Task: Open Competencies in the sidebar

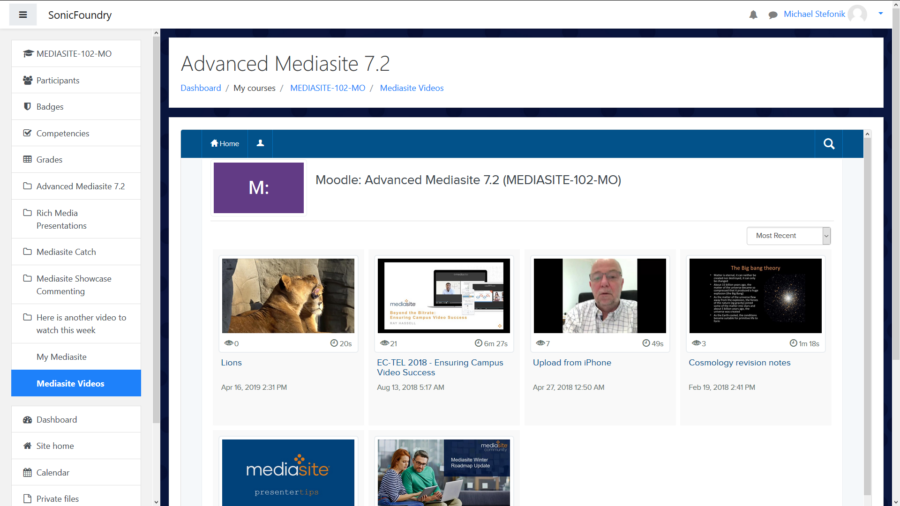Action: [x=76, y=133]
